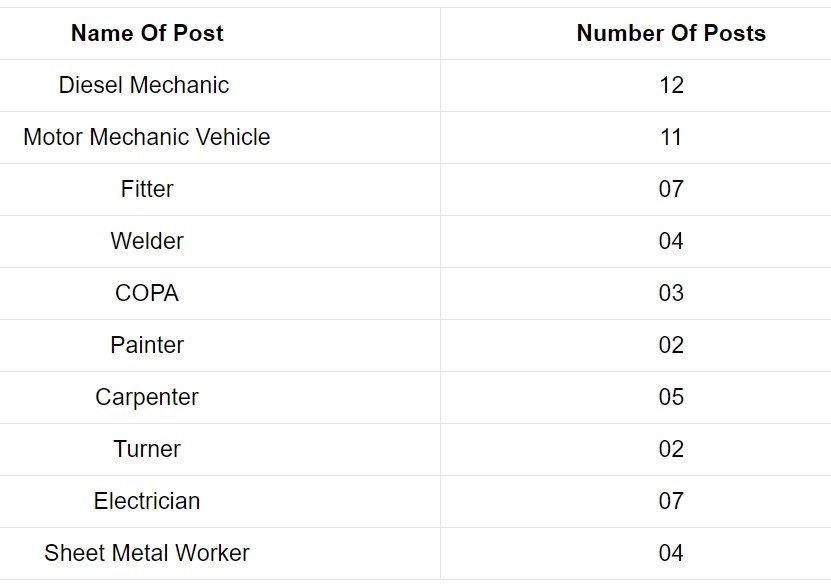Select the COPA cell

click(147, 293)
